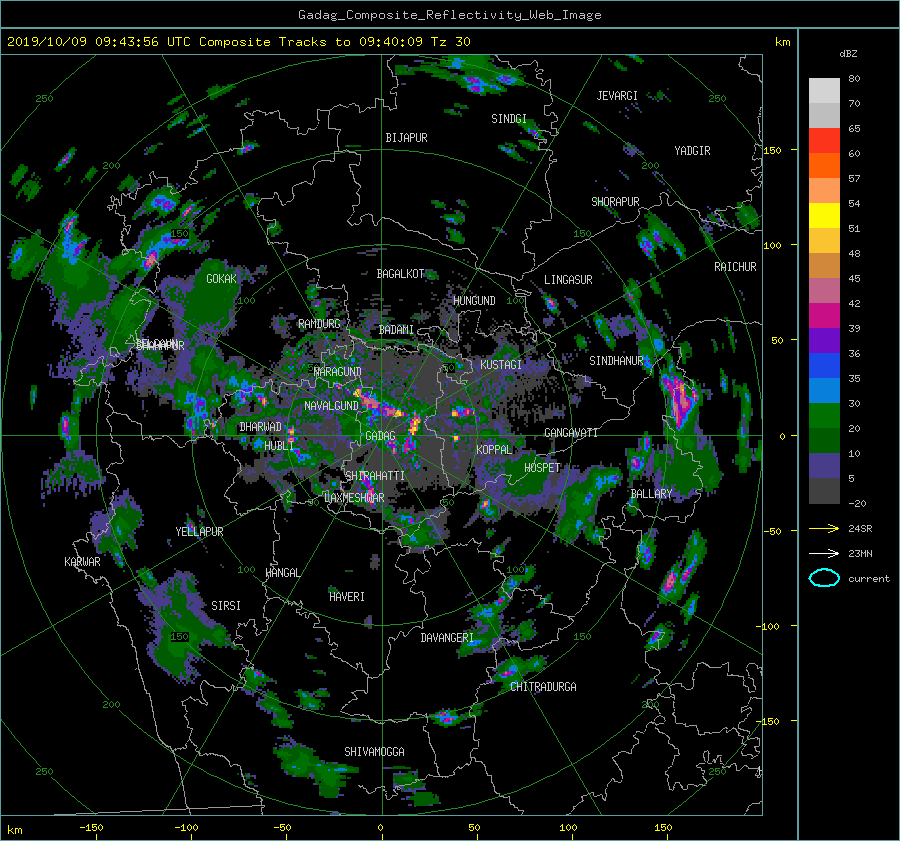
Task: Select the KOPPAL label
Action: tap(494, 450)
